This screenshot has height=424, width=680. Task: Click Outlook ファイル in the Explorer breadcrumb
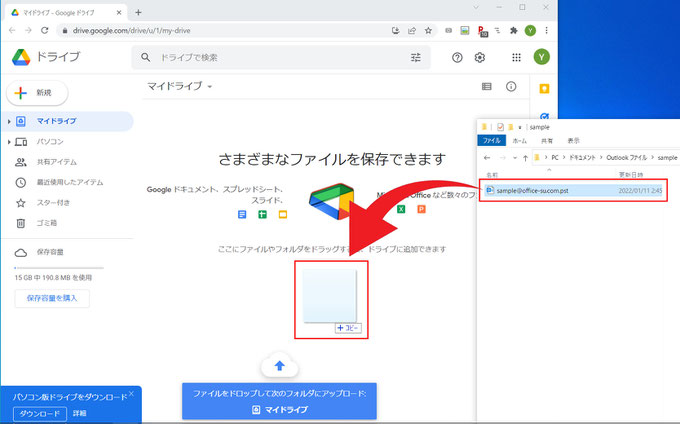pyautogui.click(x=627, y=158)
